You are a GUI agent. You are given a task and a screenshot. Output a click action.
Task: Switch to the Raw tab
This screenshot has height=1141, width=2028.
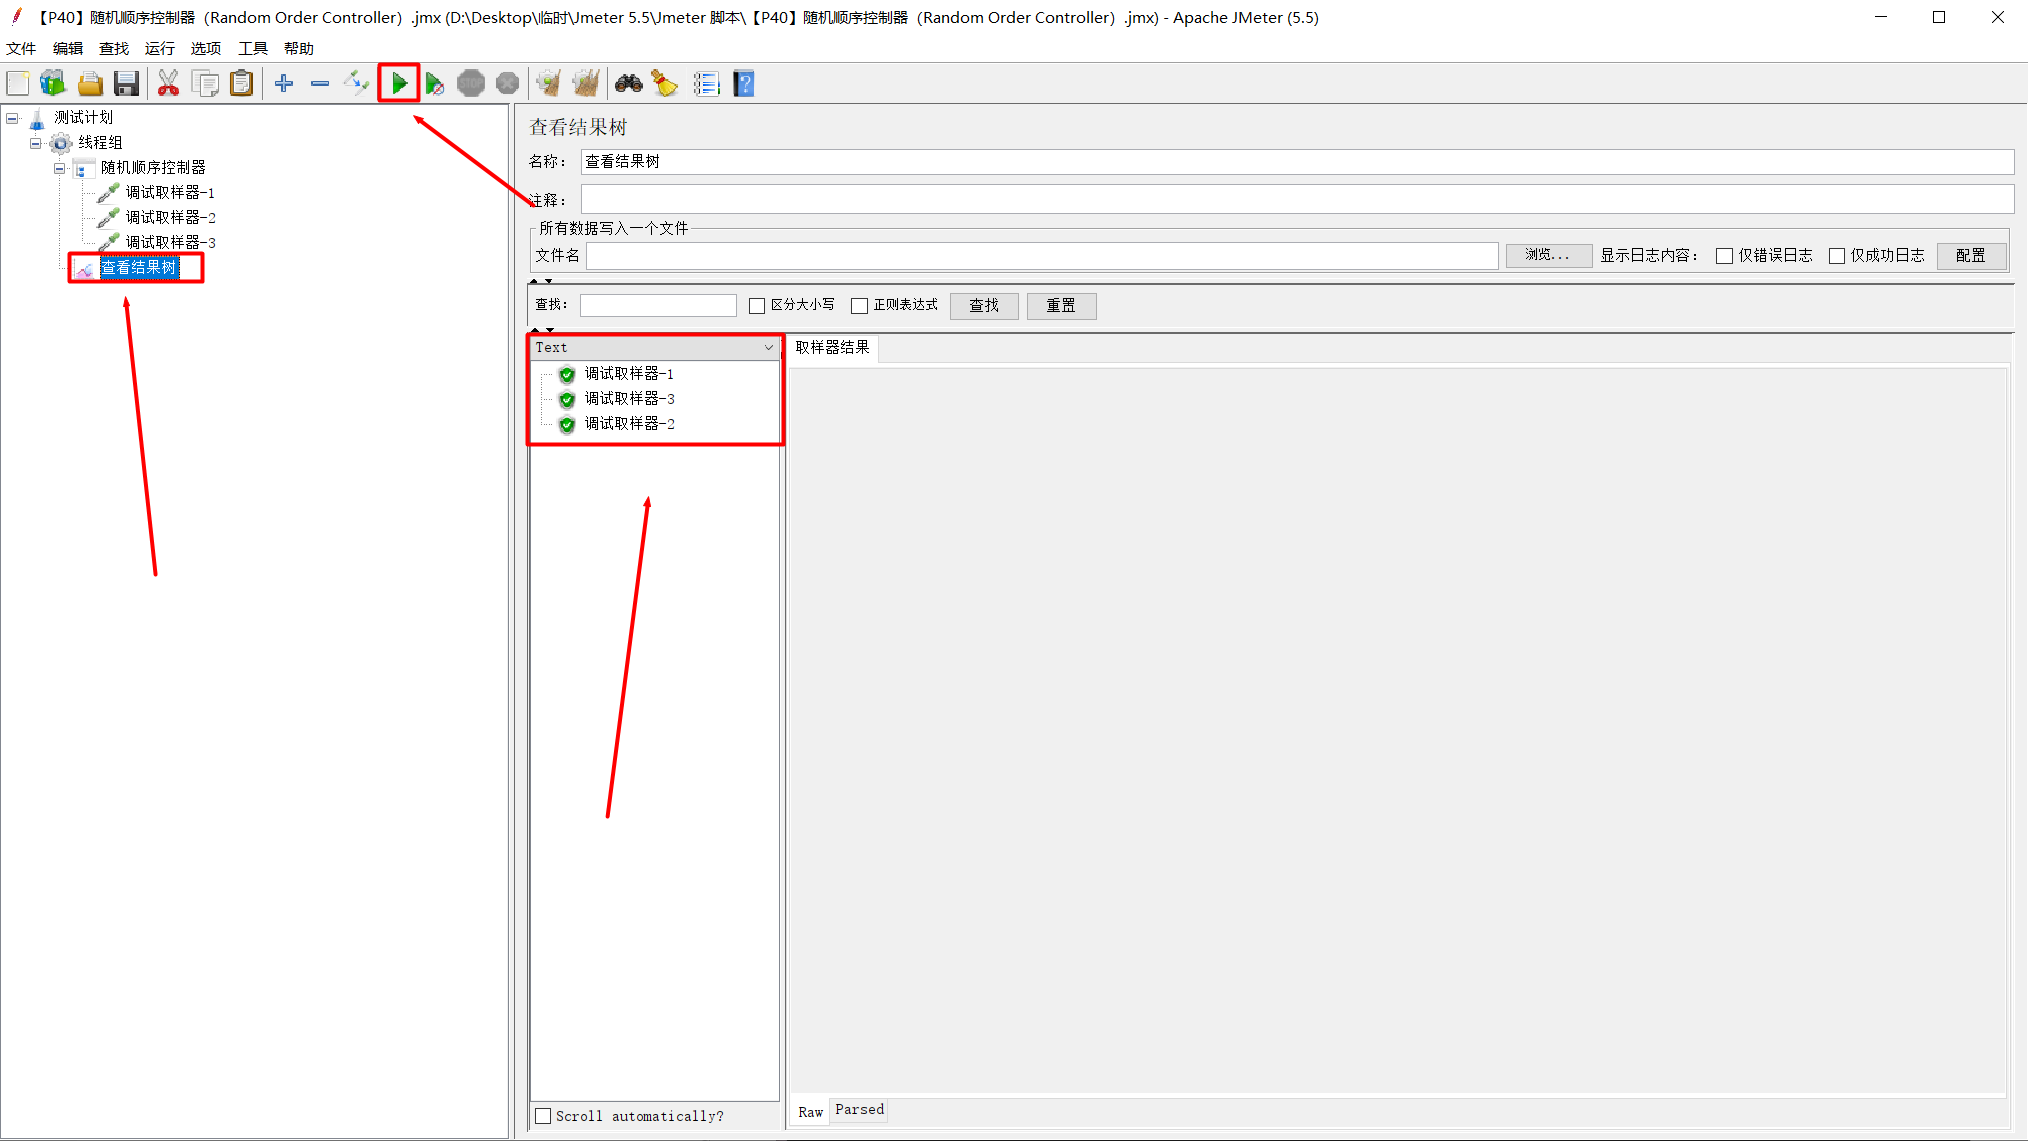click(x=811, y=1112)
